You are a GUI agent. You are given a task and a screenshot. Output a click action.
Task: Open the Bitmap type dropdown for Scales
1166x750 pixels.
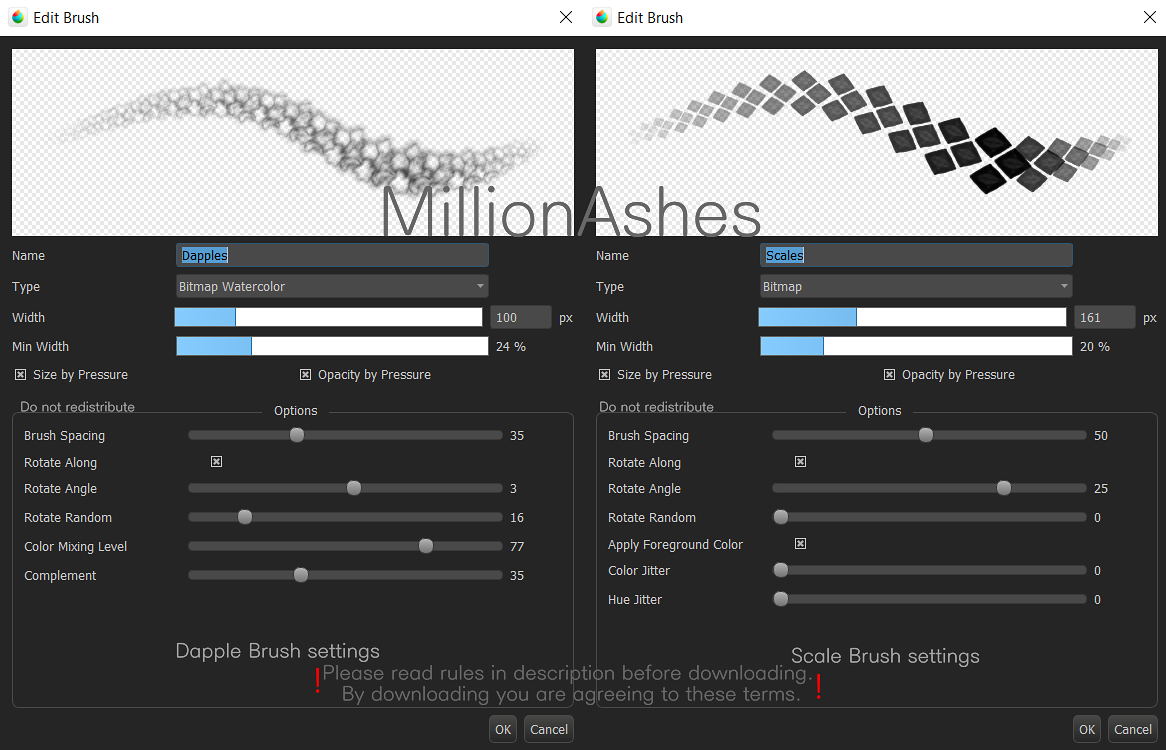click(x=915, y=286)
